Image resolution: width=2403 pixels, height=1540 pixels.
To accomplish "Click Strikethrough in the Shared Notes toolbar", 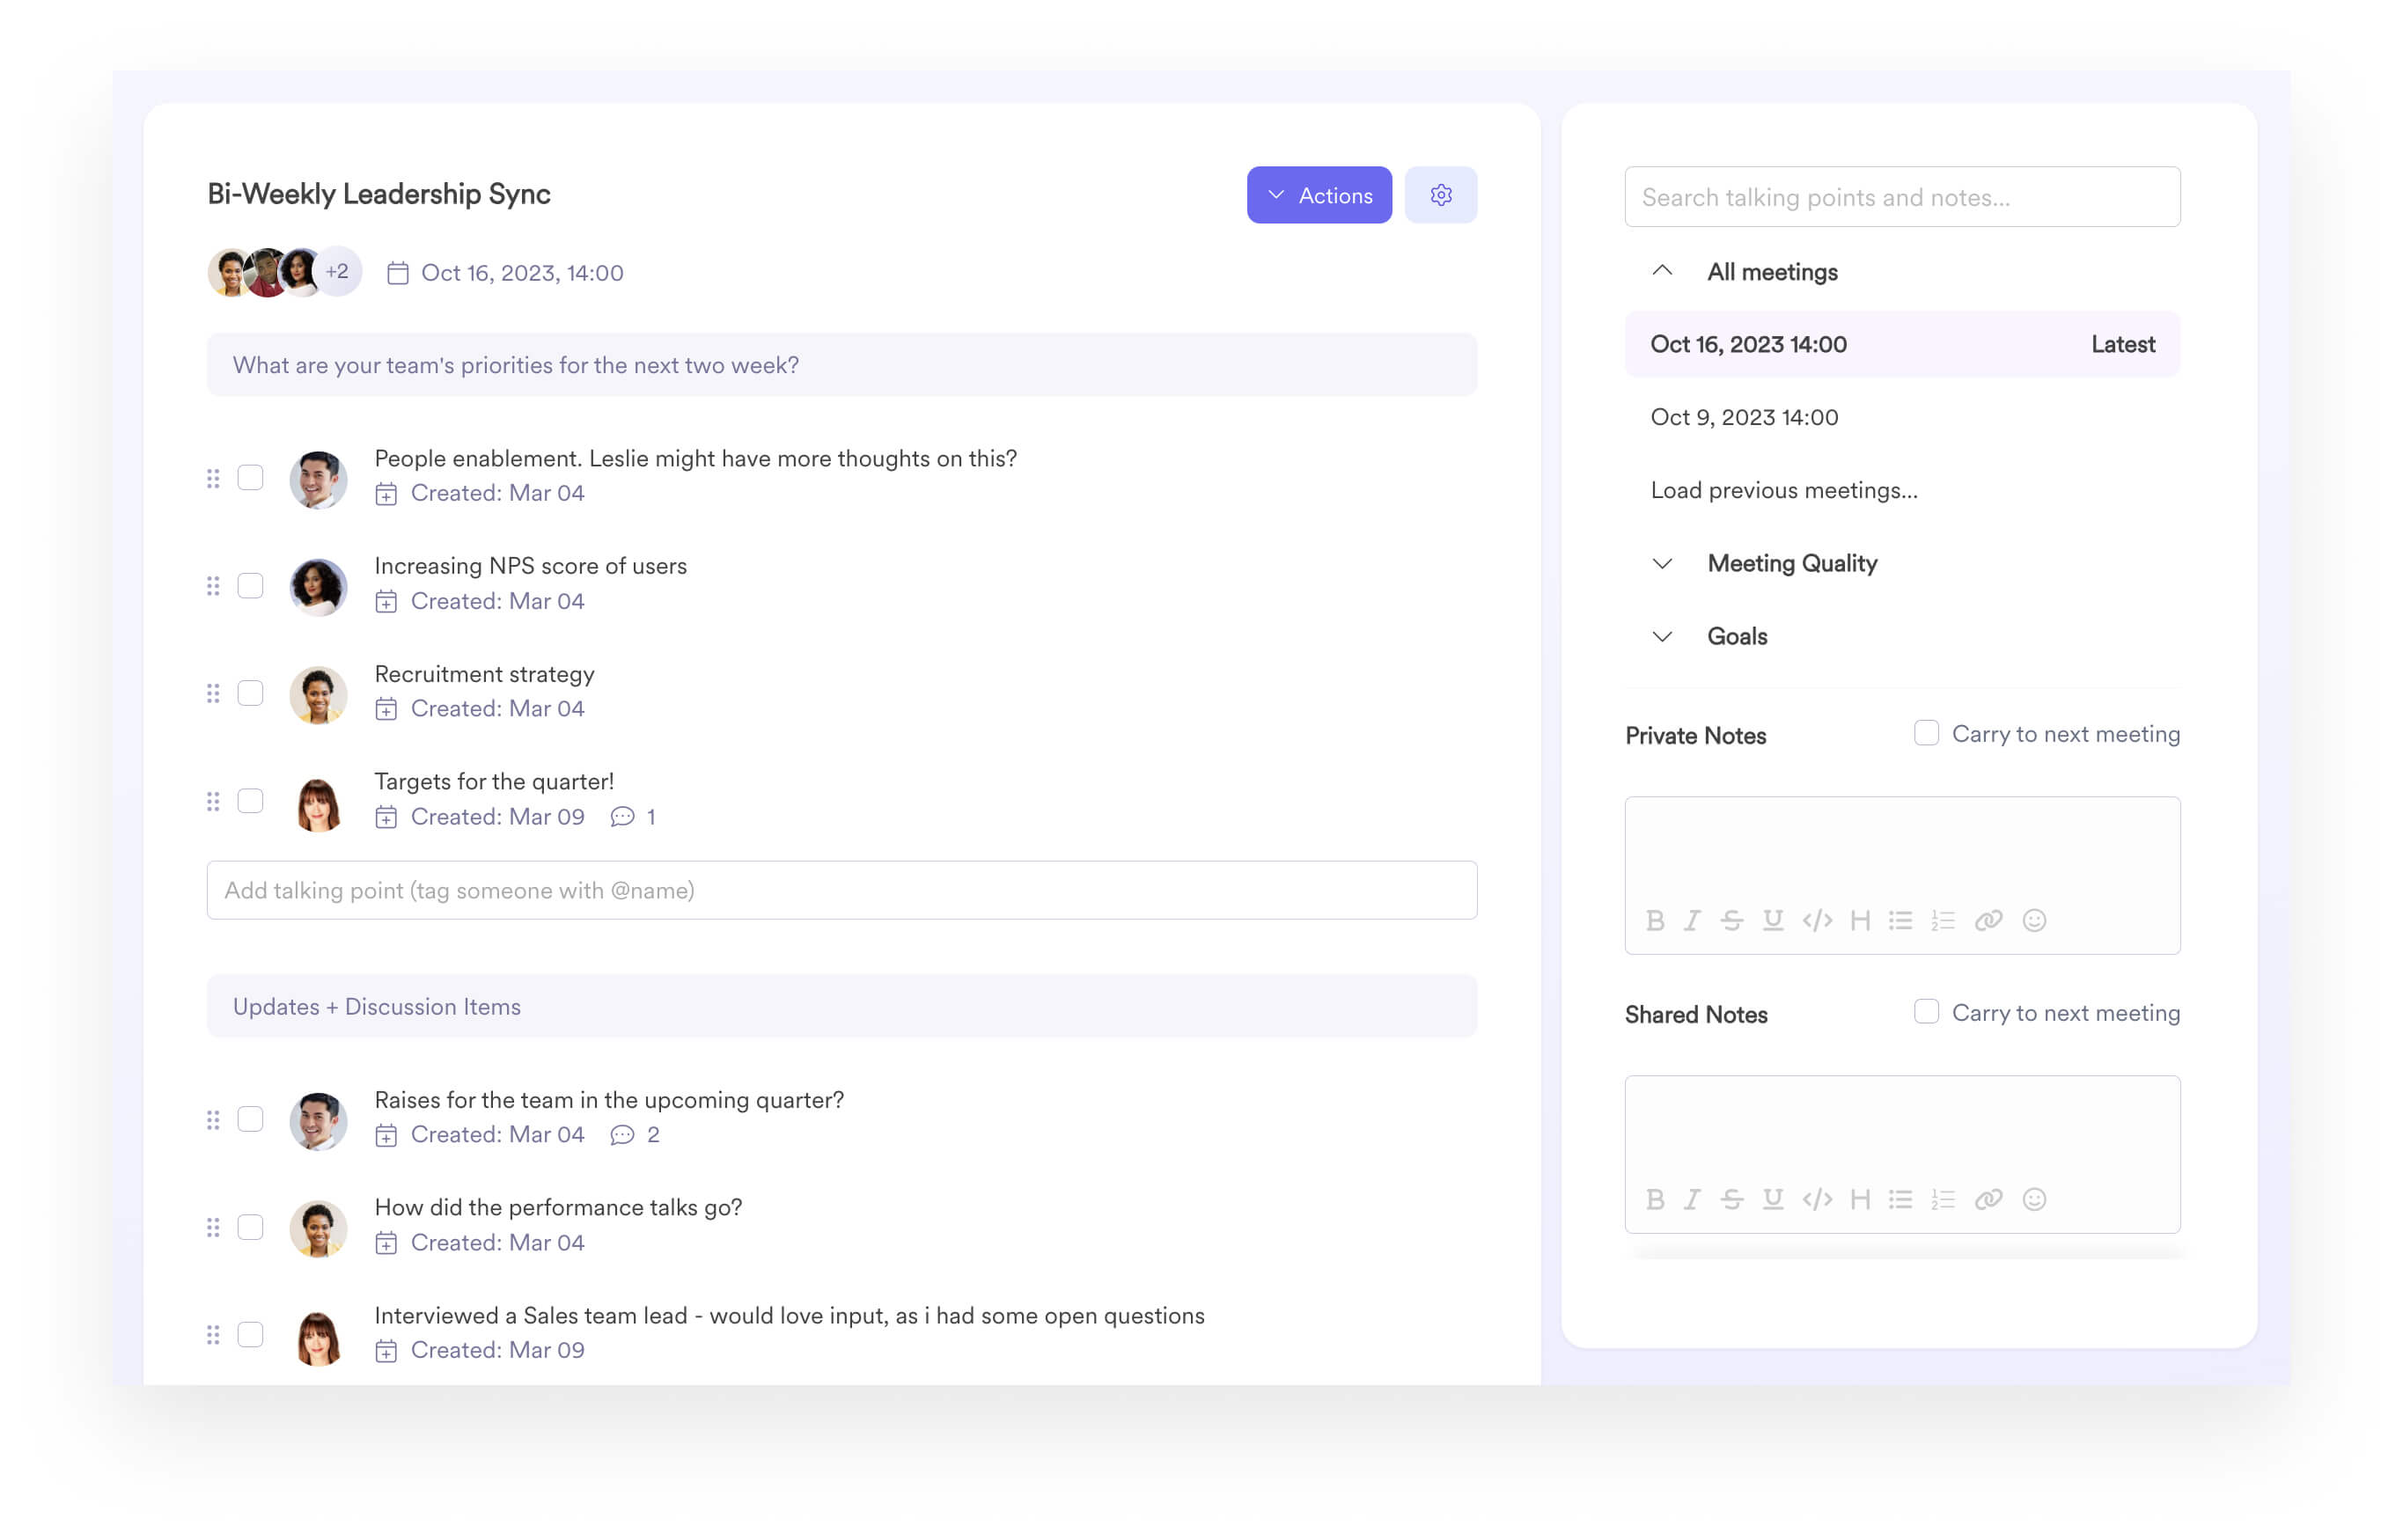I will pos(1732,1199).
